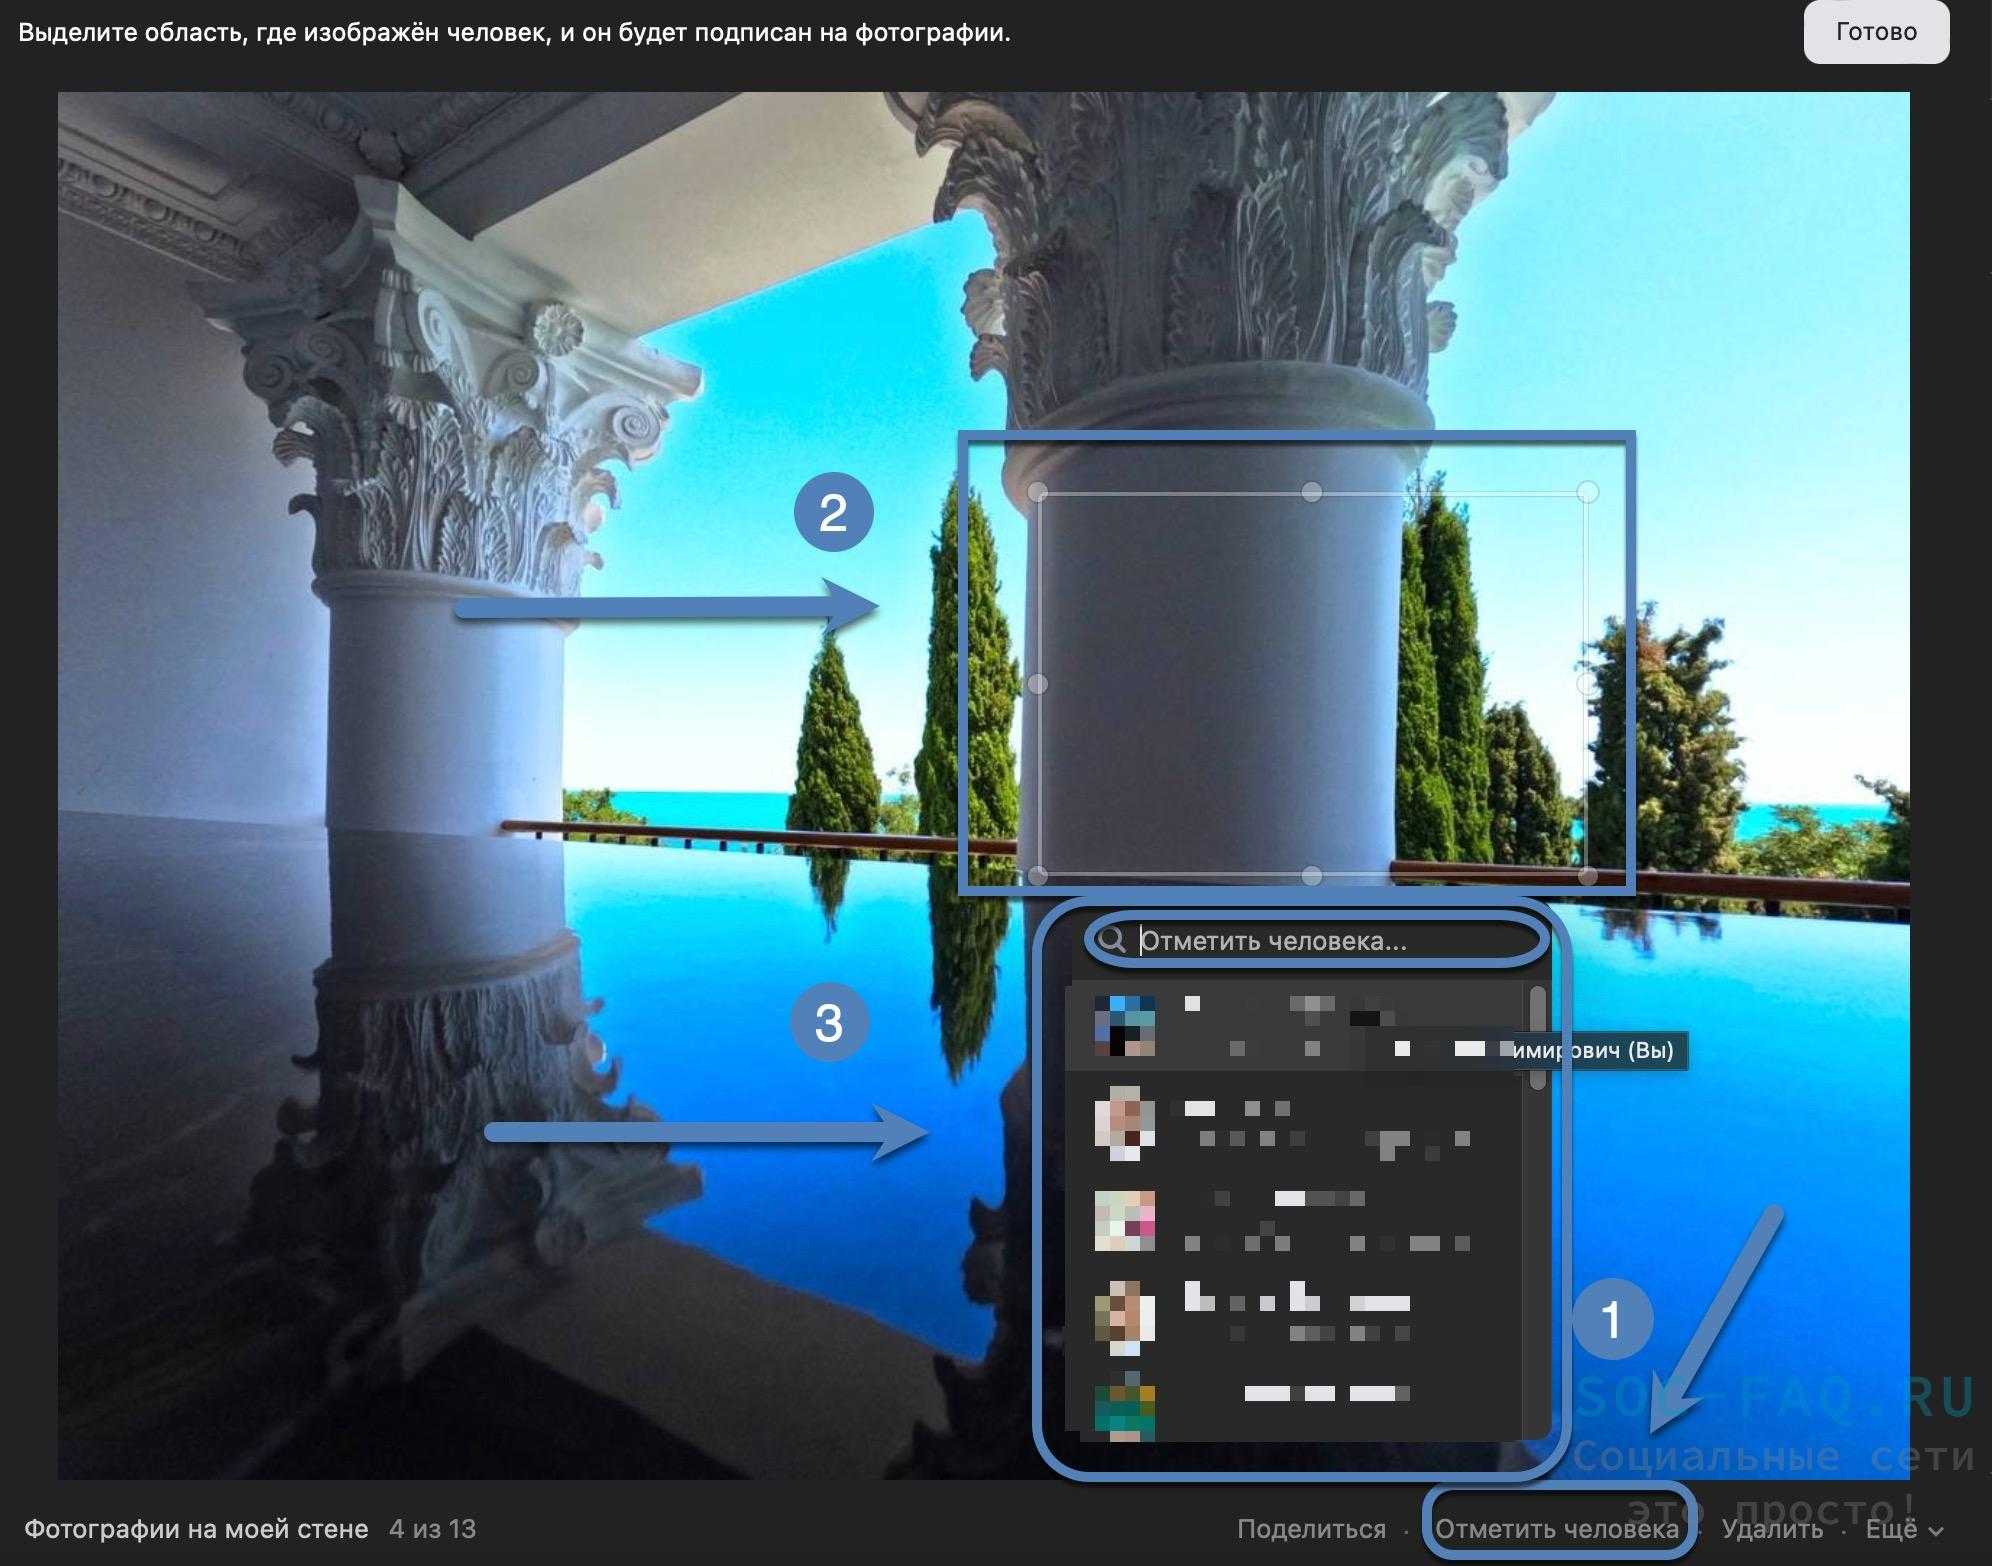Select the third avatar in friend list
This screenshot has height=1566, width=1992.
[1124, 1220]
